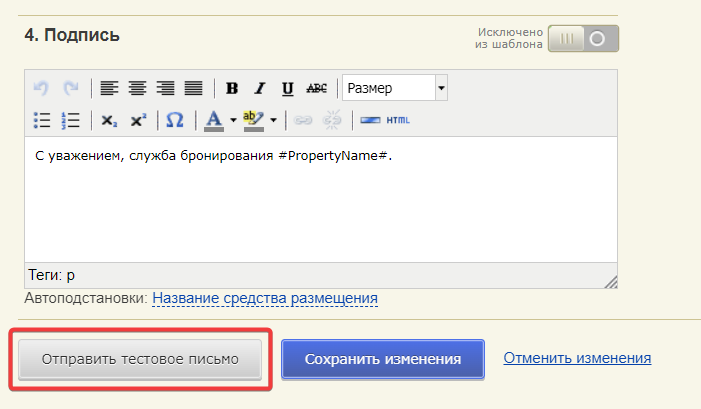The width and height of the screenshot is (701, 409).
Task: Open the HTML source editor
Action: point(398,120)
